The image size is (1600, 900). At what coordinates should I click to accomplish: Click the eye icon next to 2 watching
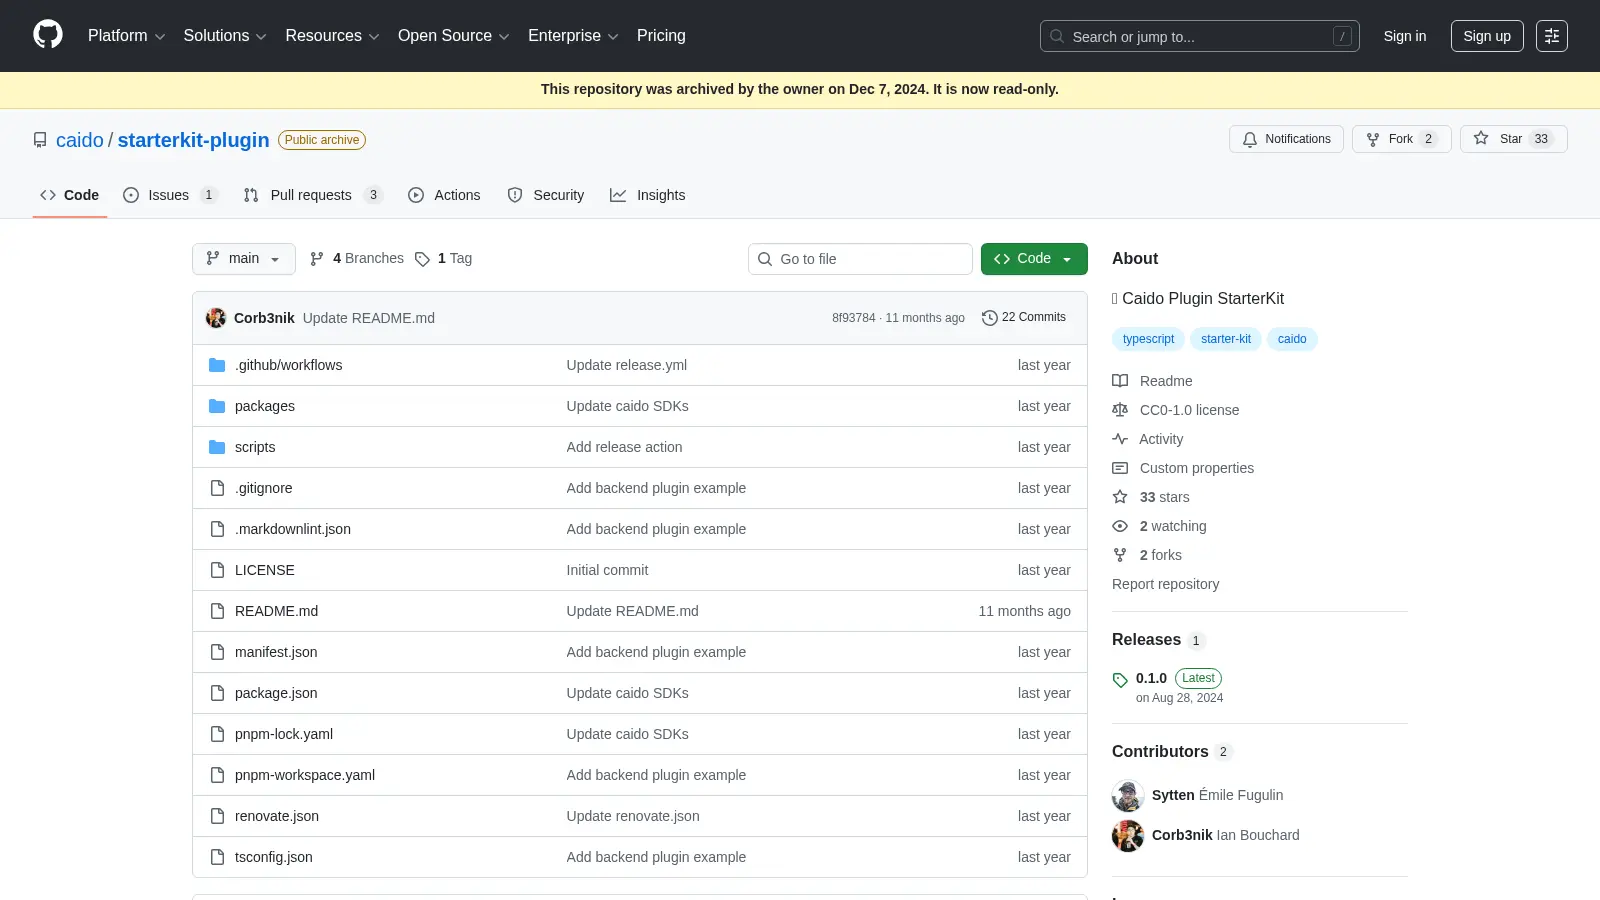pyautogui.click(x=1120, y=526)
